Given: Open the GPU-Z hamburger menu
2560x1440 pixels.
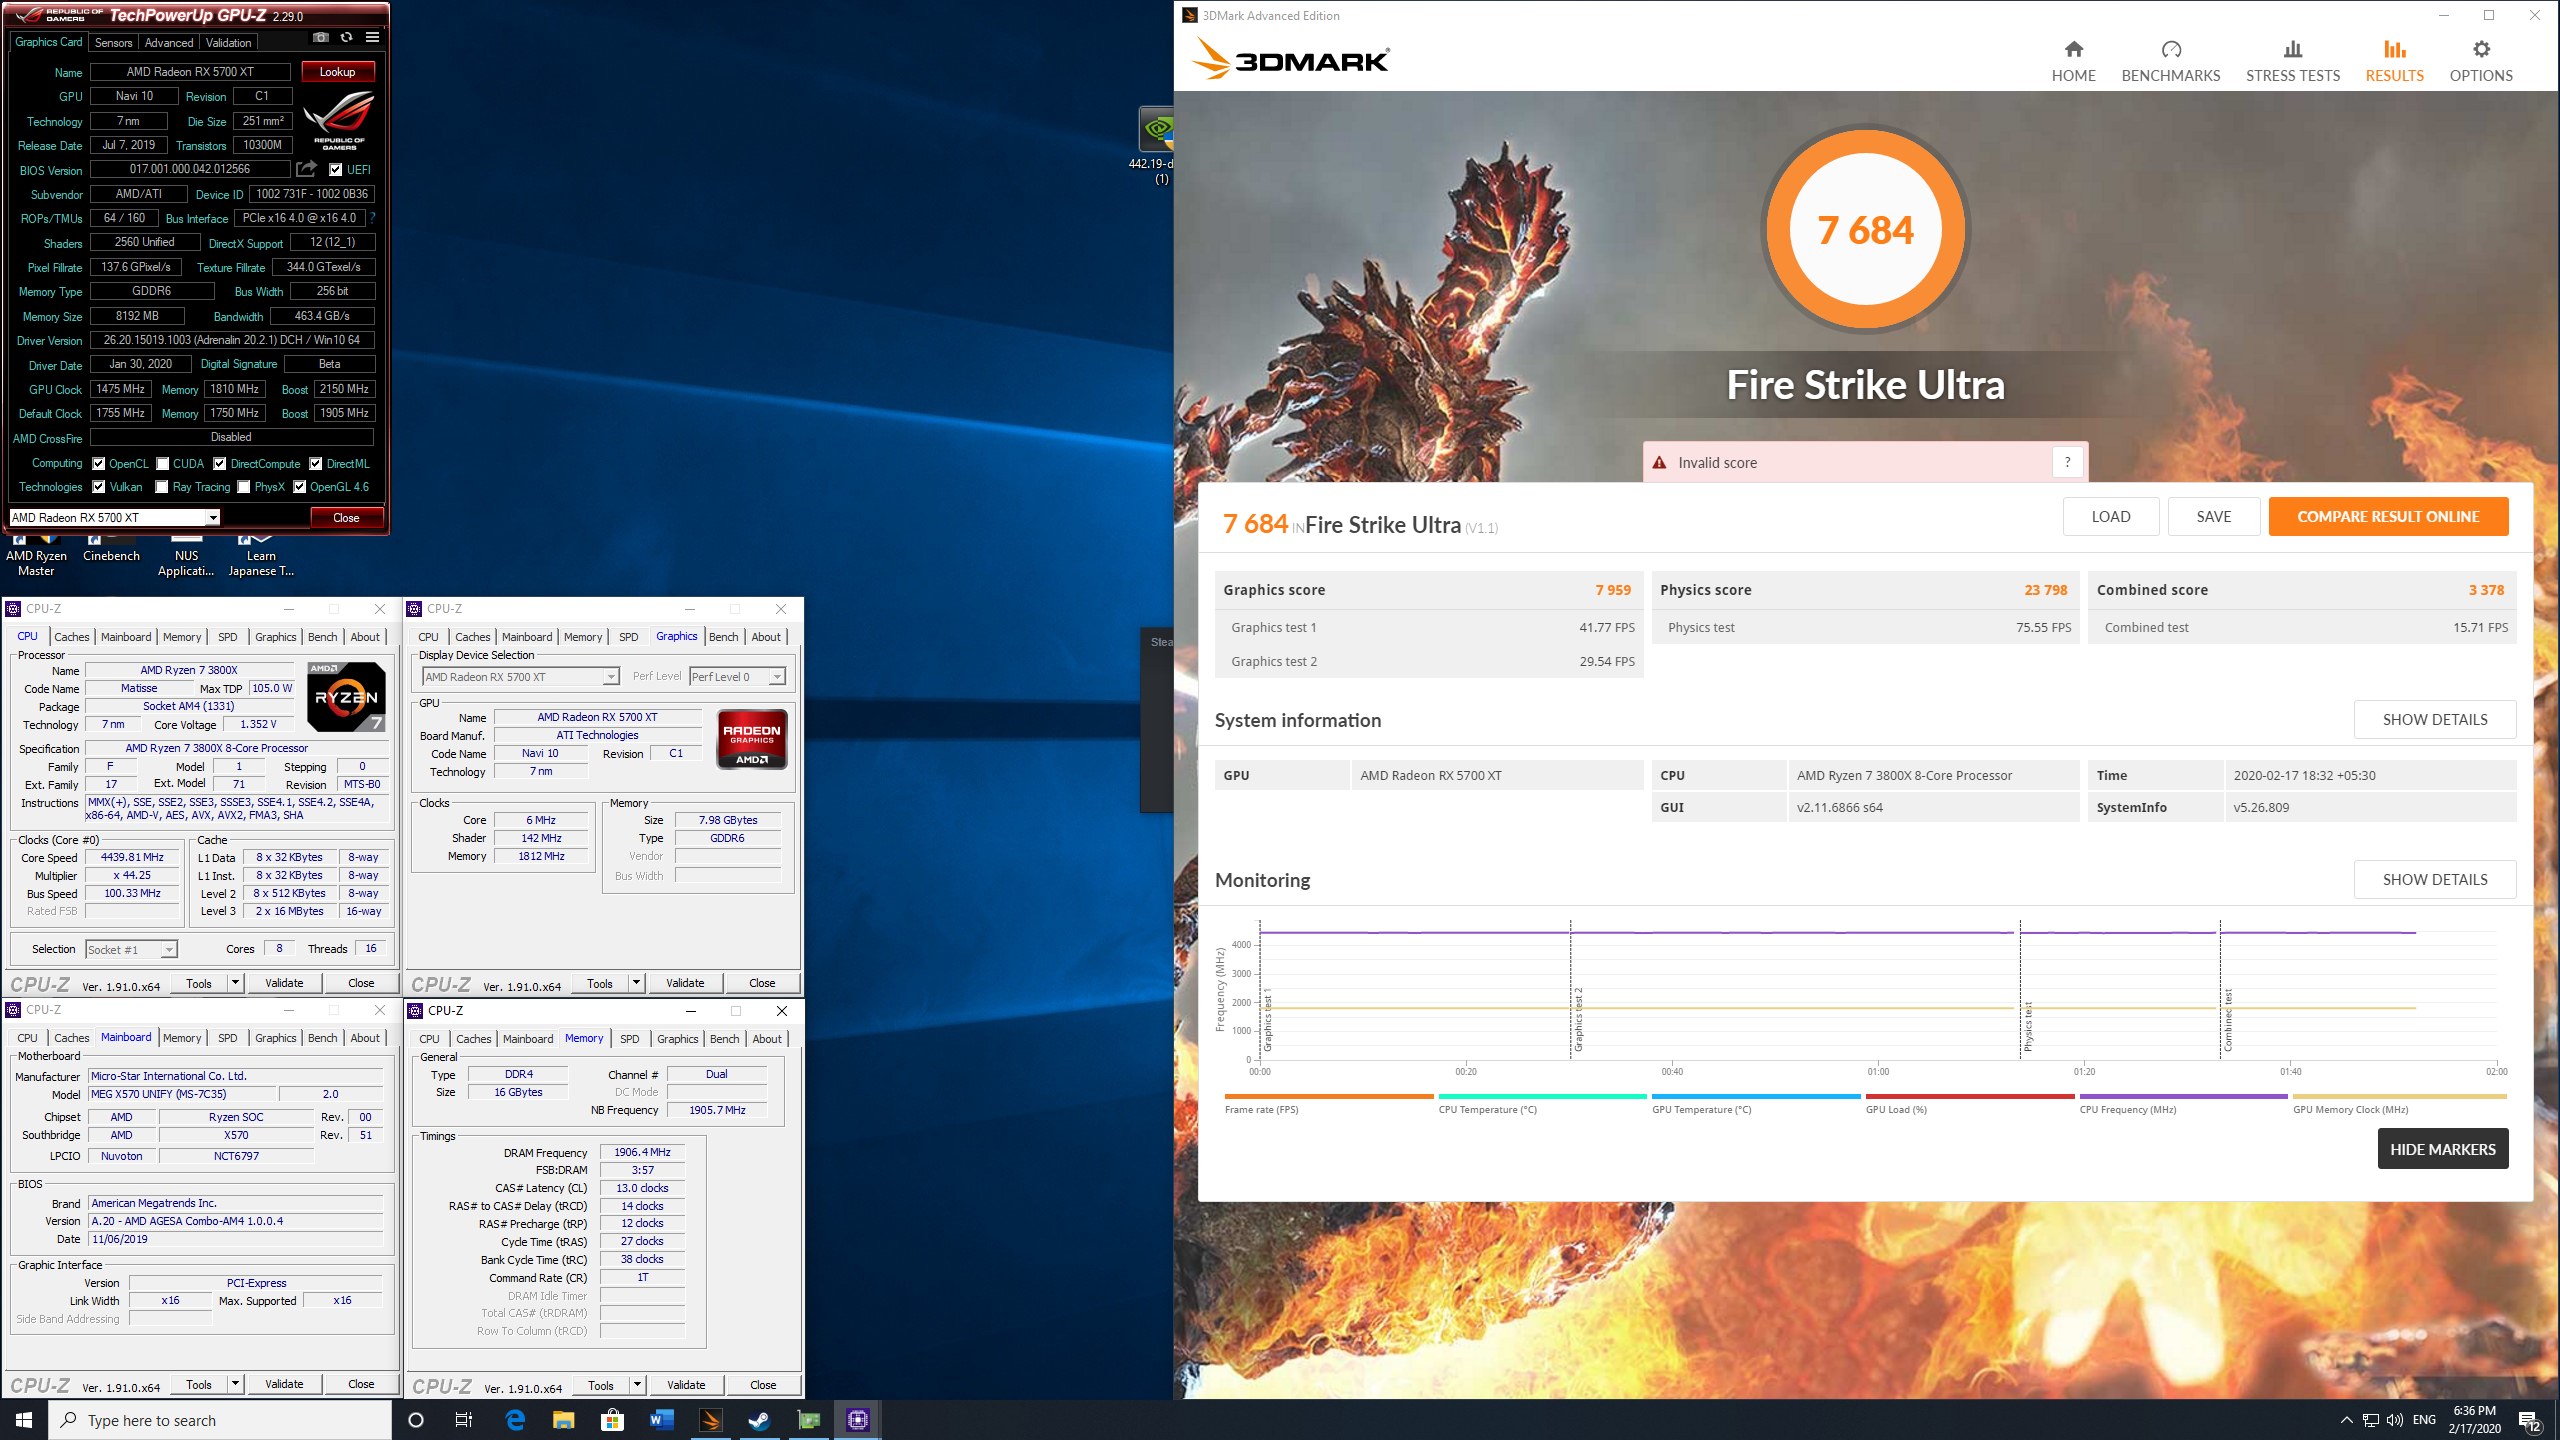Looking at the screenshot, I should [x=372, y=38].
